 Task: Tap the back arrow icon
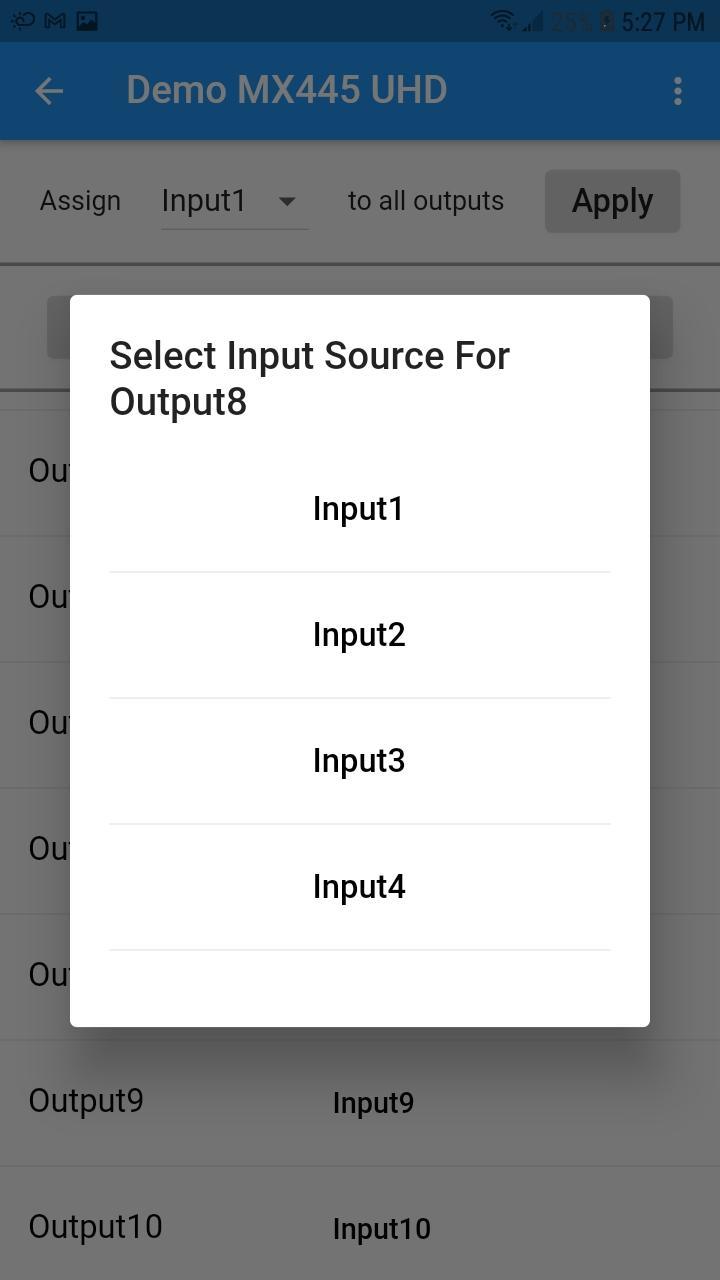(48, 91)
